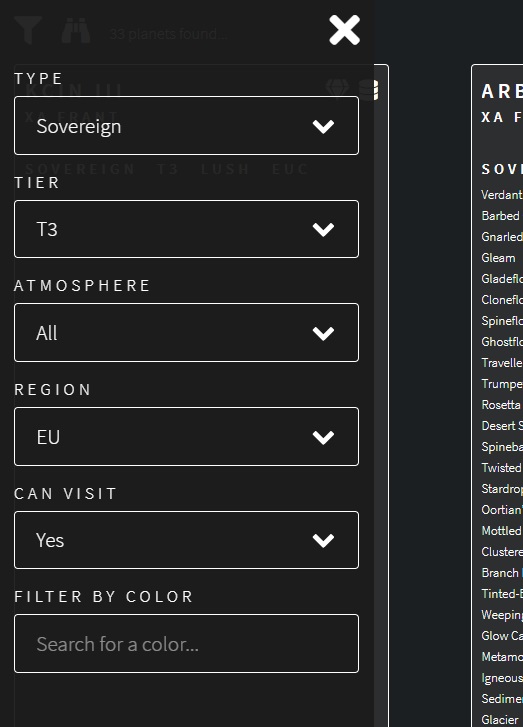Select the Verdant item in the resource list
Viewport: 523px width, 727px height.
[x=502, y=195]
